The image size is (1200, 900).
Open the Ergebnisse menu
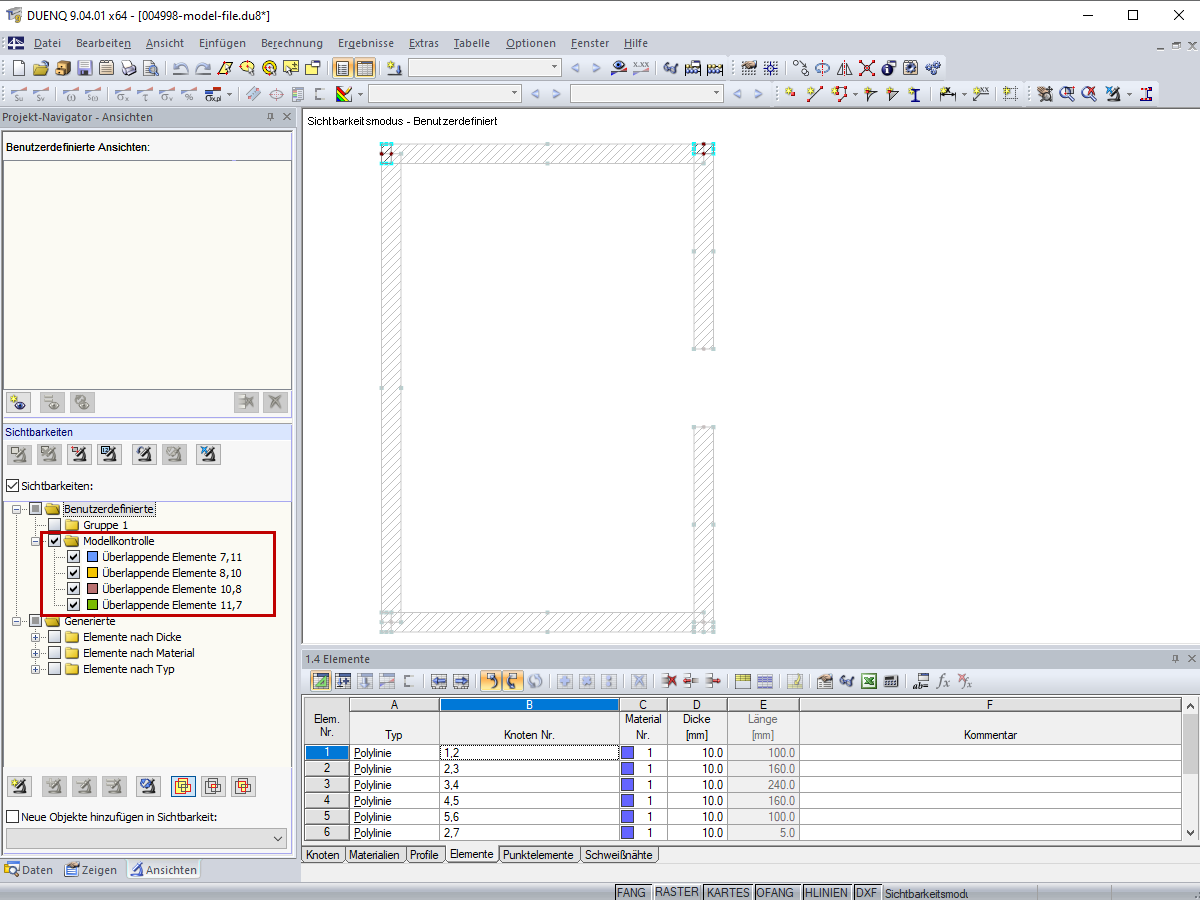pos(366,43)
